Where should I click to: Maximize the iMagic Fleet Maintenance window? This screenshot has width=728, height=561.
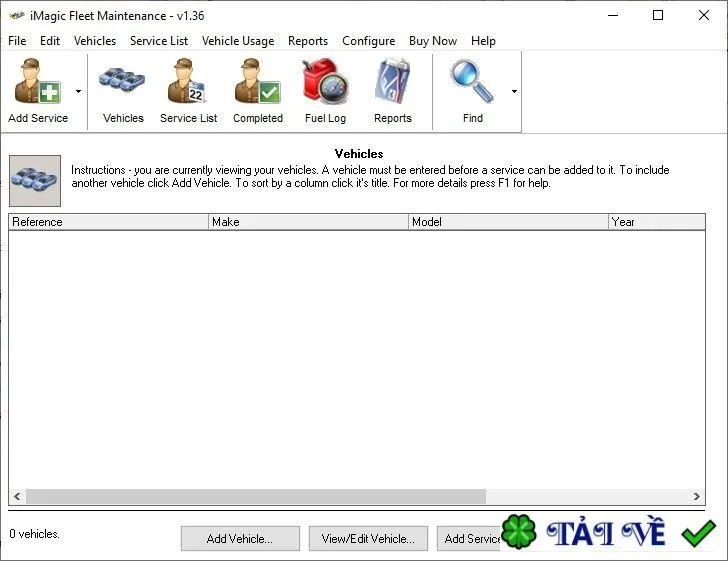point(658,15)
